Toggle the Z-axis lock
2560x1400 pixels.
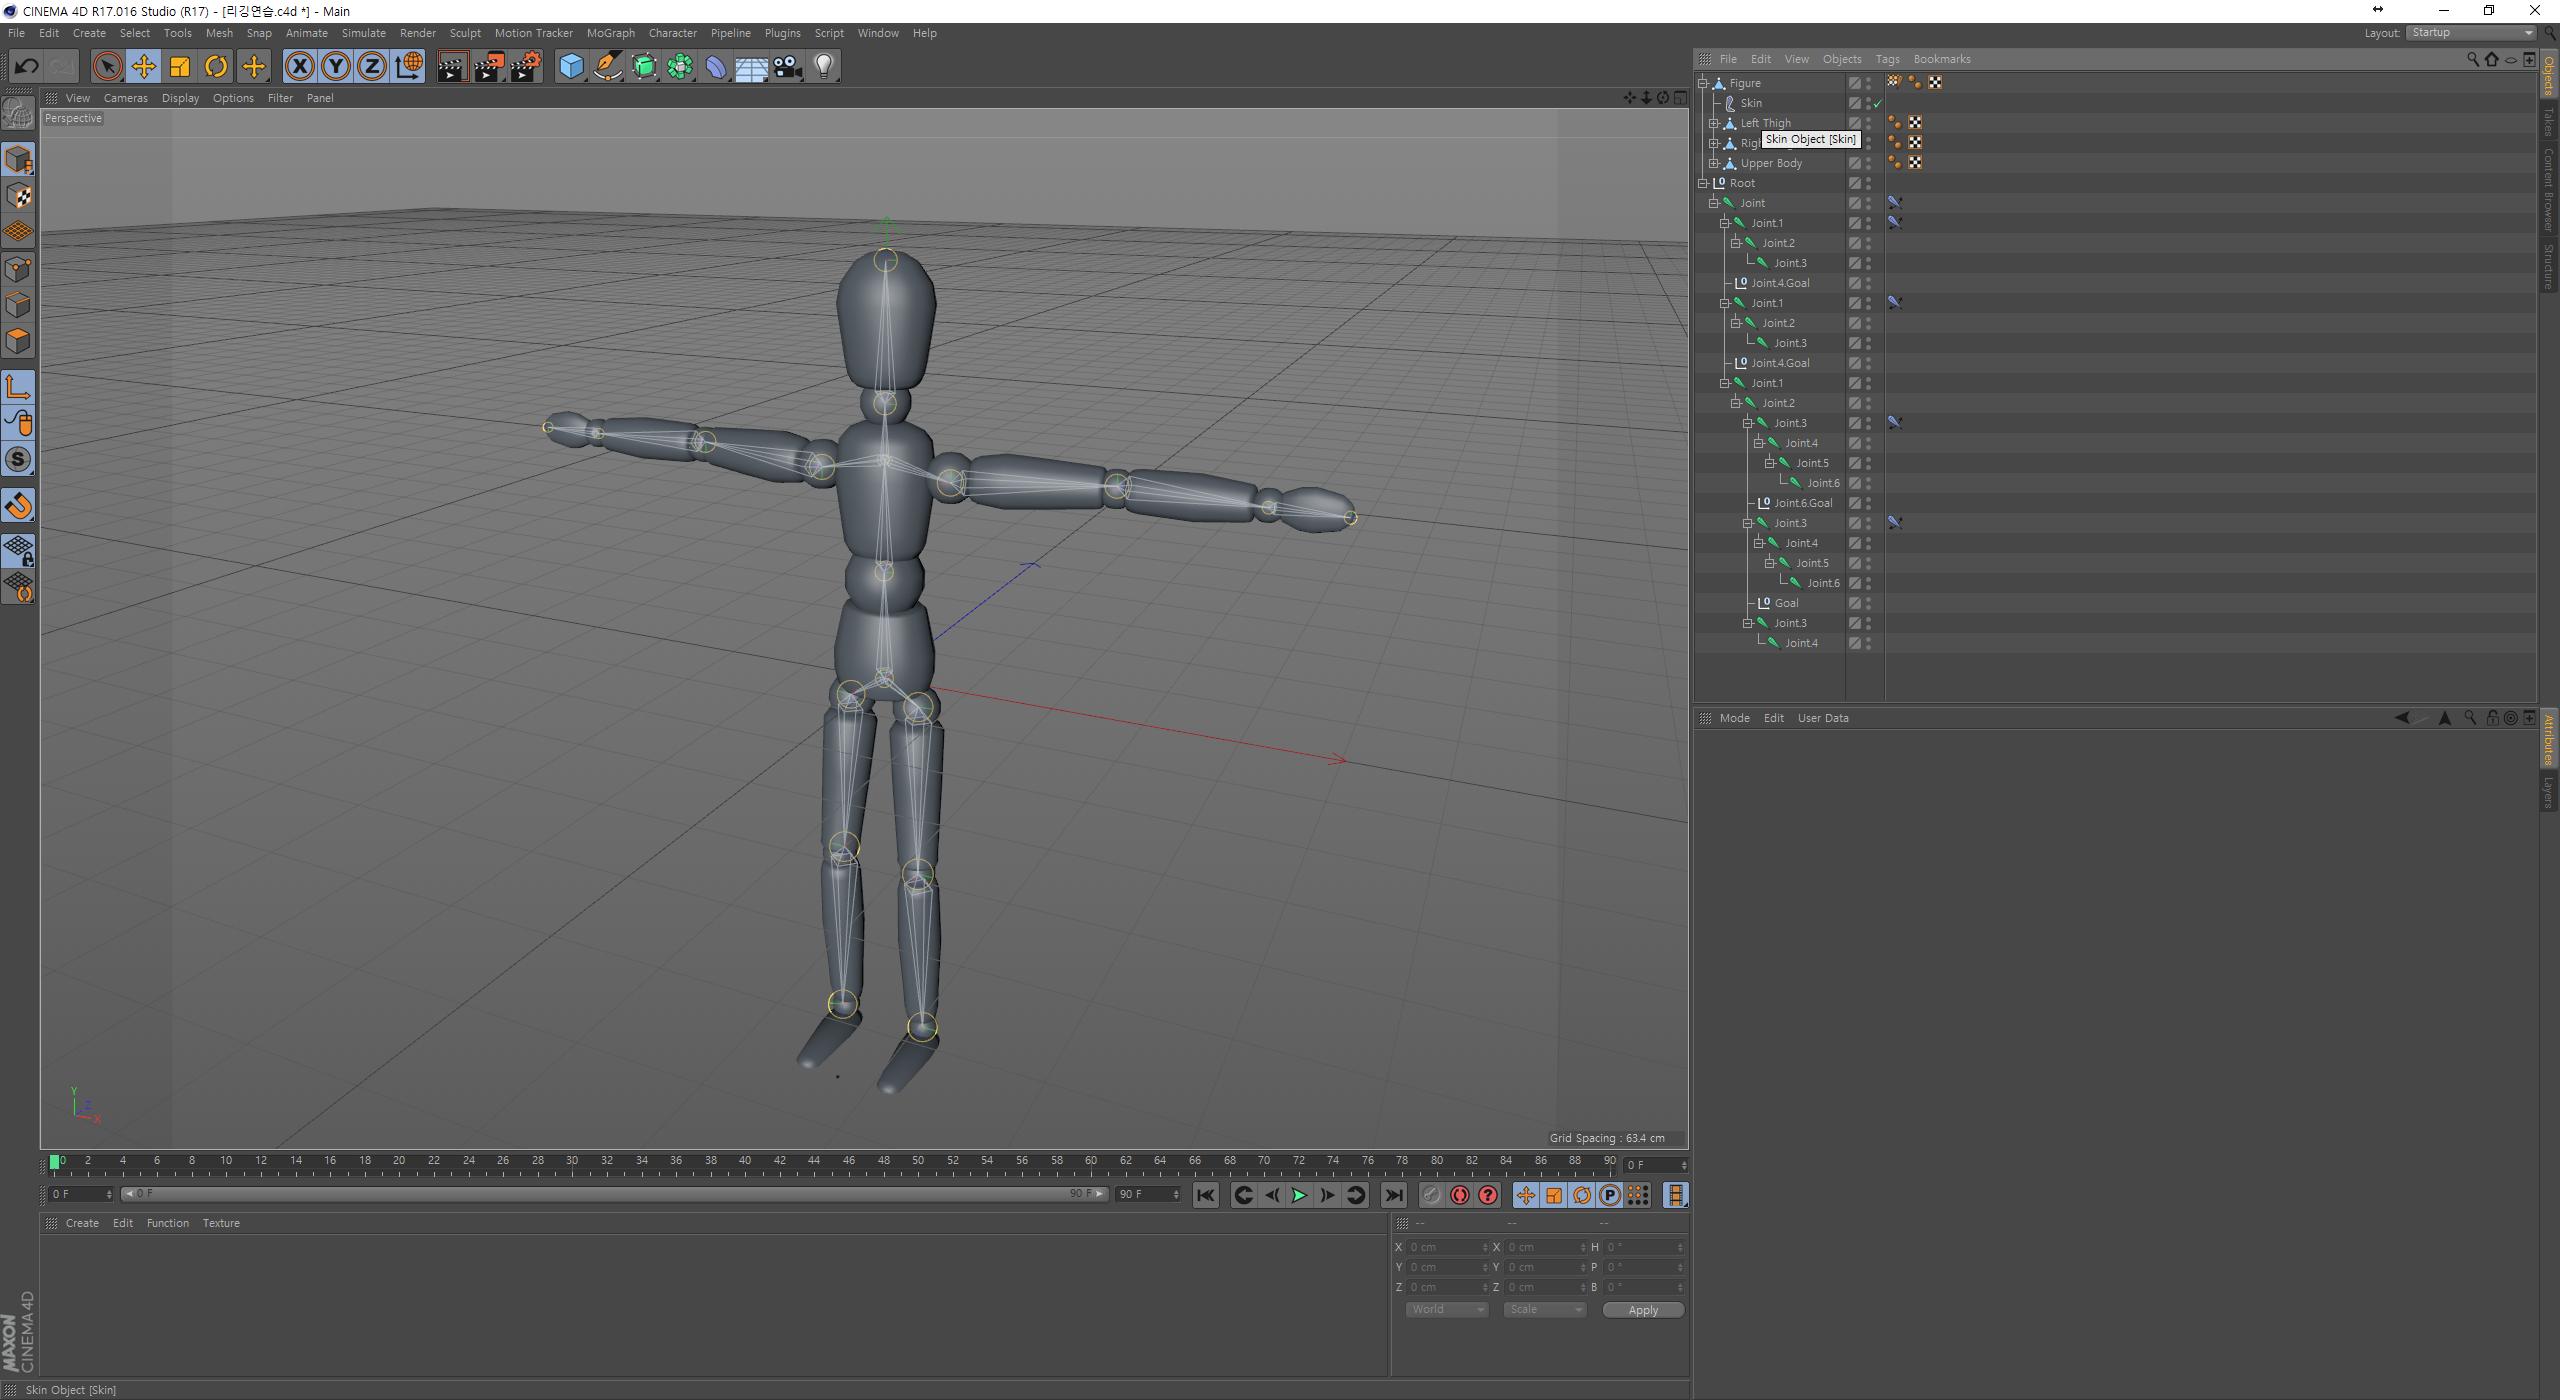tap(372, 67)
